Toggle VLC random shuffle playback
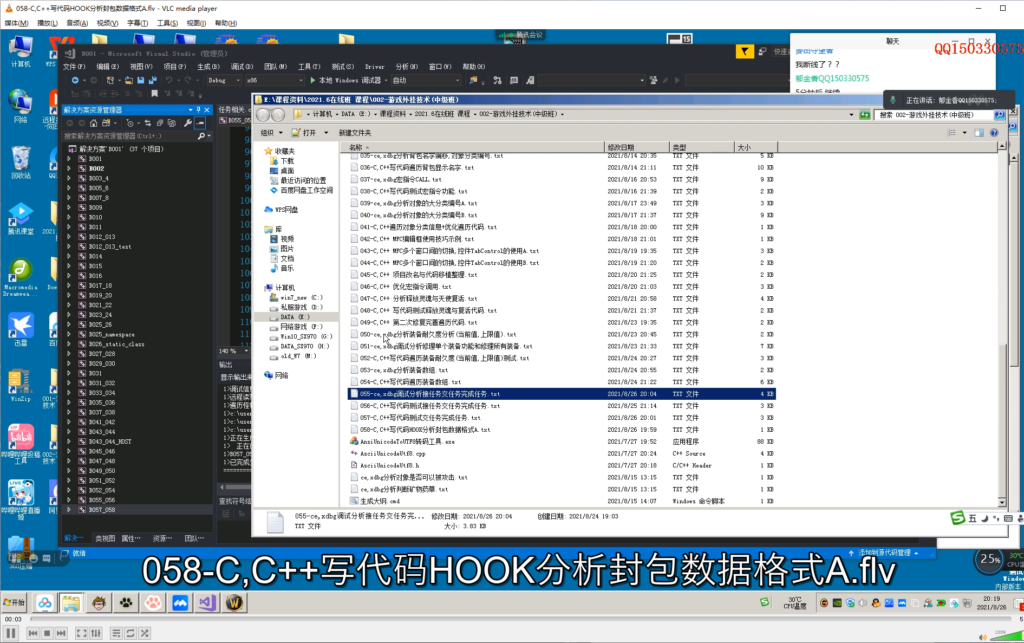 (145, 633)
